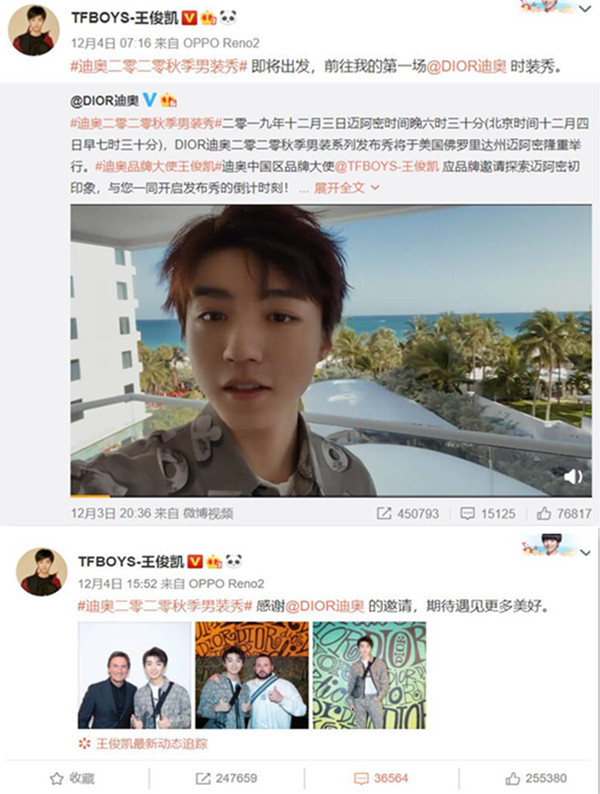This screenshot has height=794, width=600.
Task: Mute the video using speaker icon
Action: [x=573, y=476]
